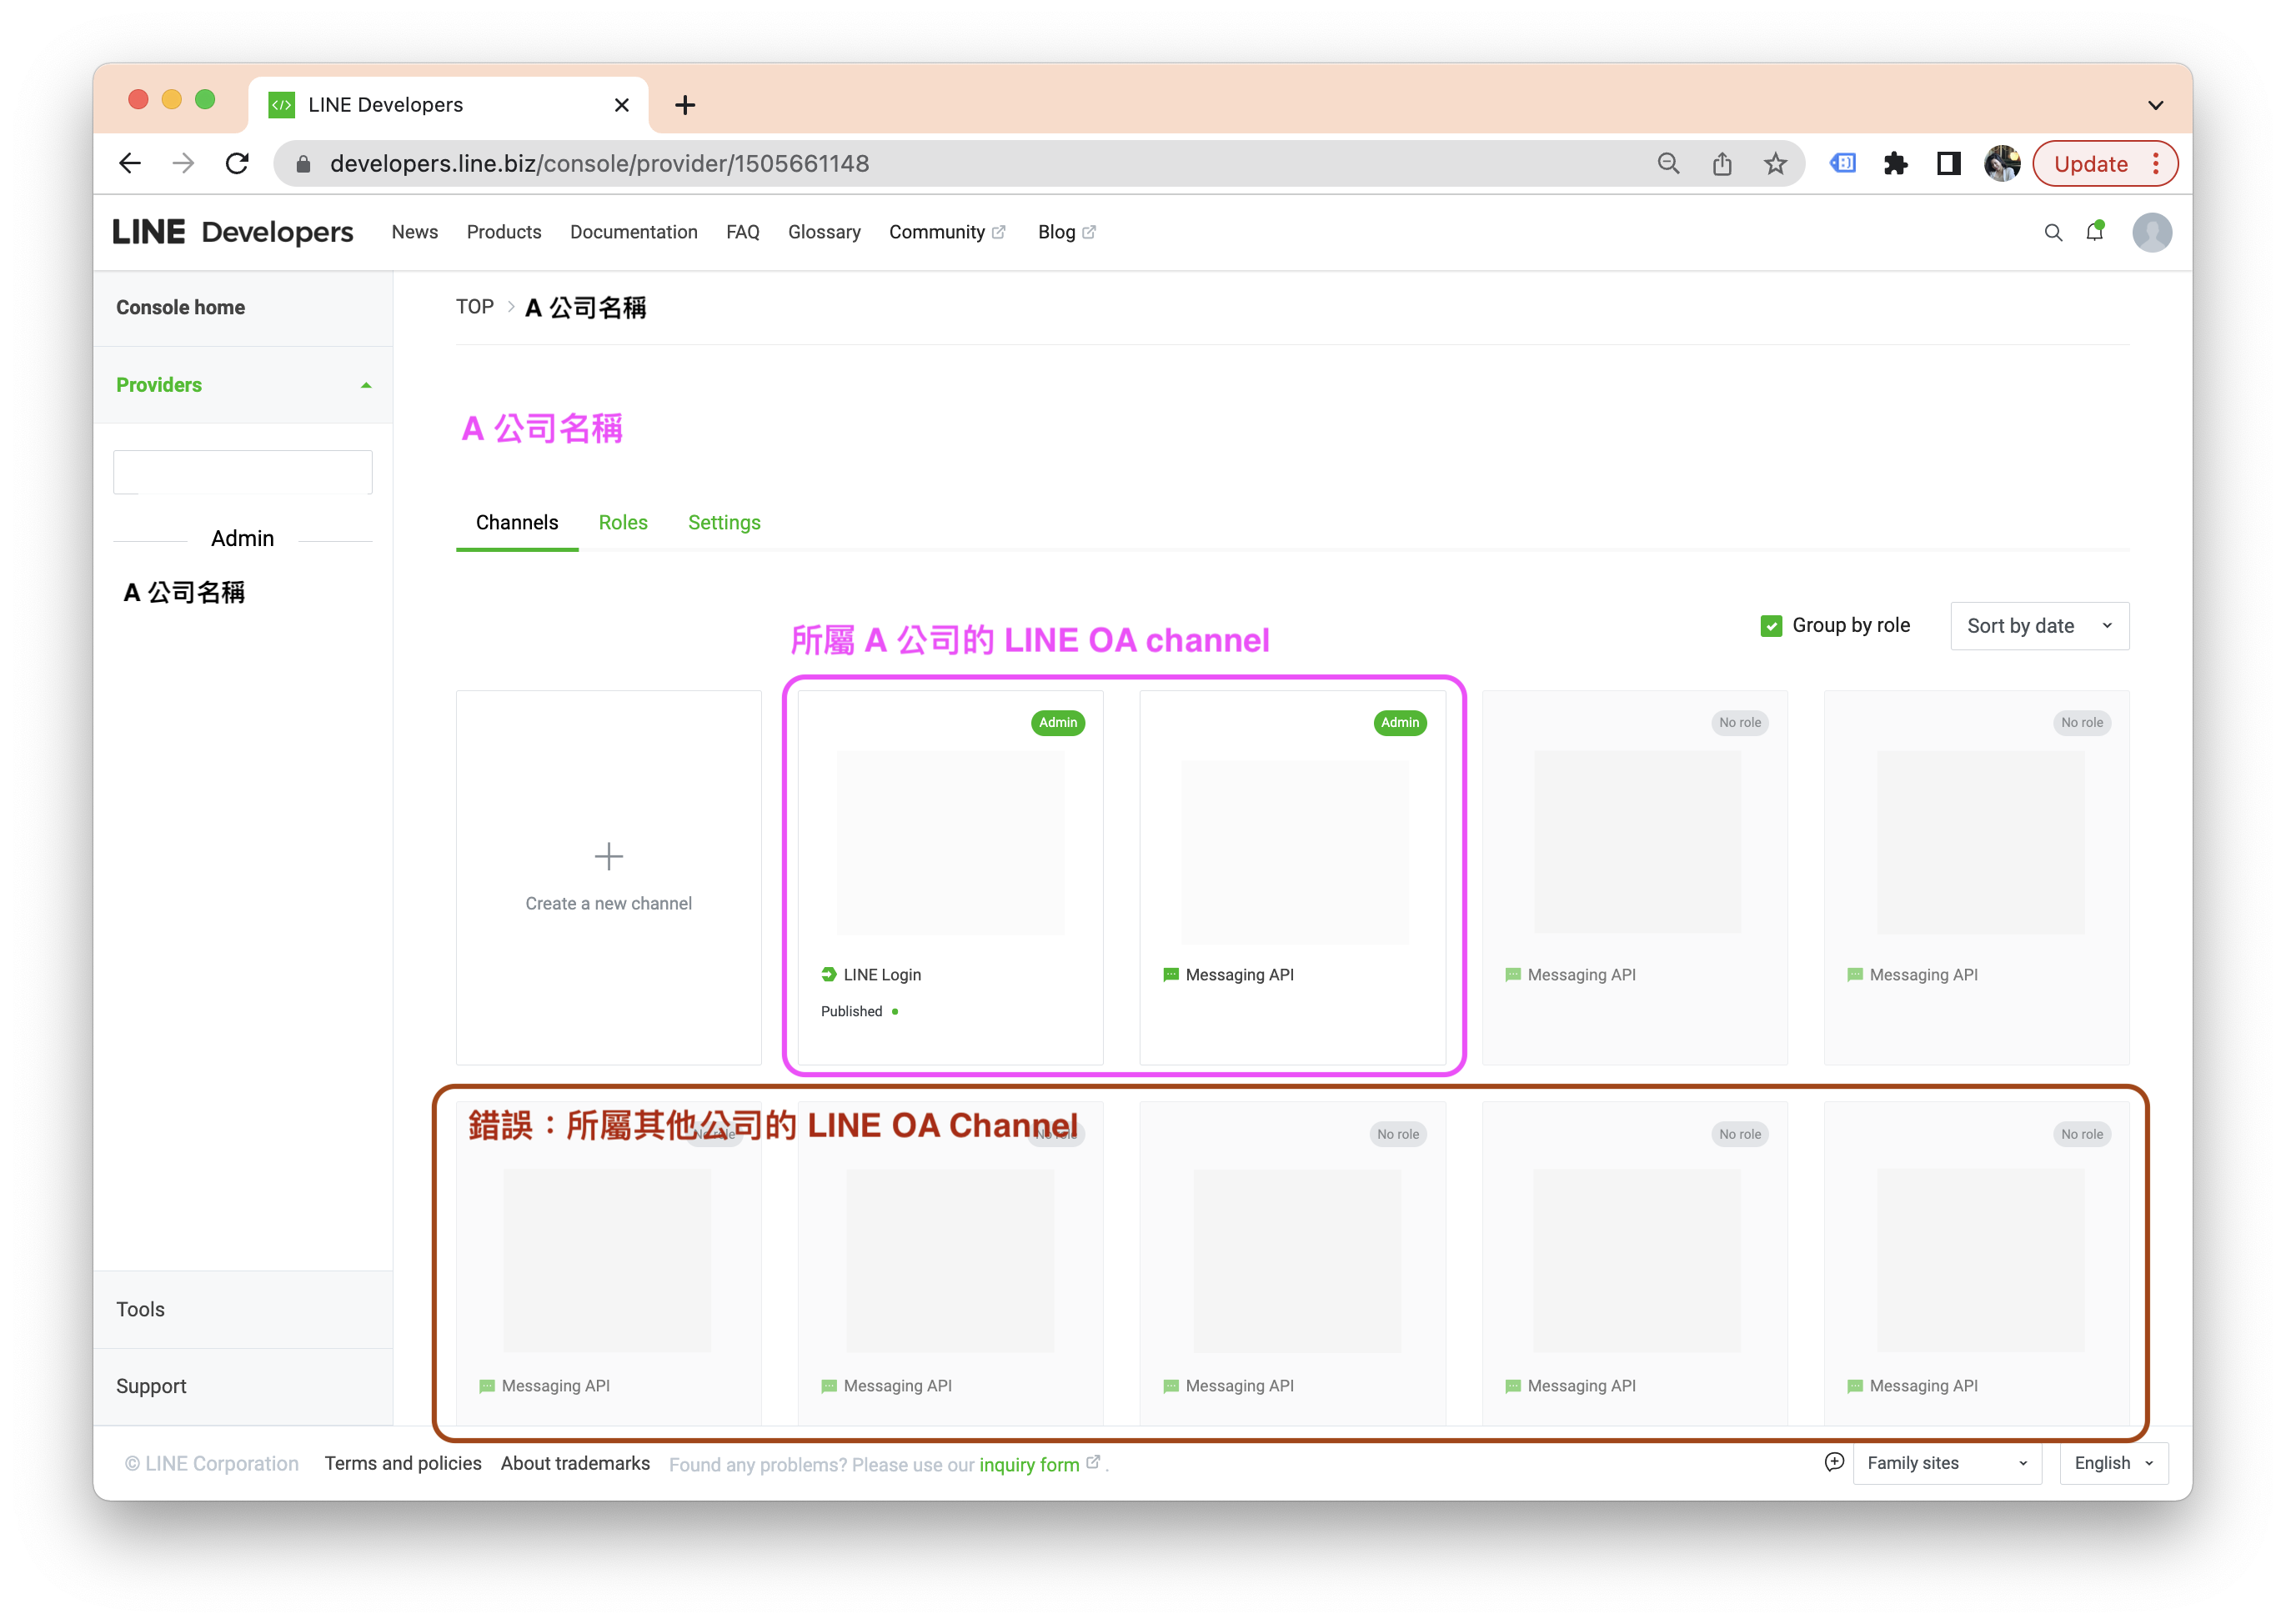Open the FAQ page
This screenshot has height=1624, width=2286.
point(743,232)
